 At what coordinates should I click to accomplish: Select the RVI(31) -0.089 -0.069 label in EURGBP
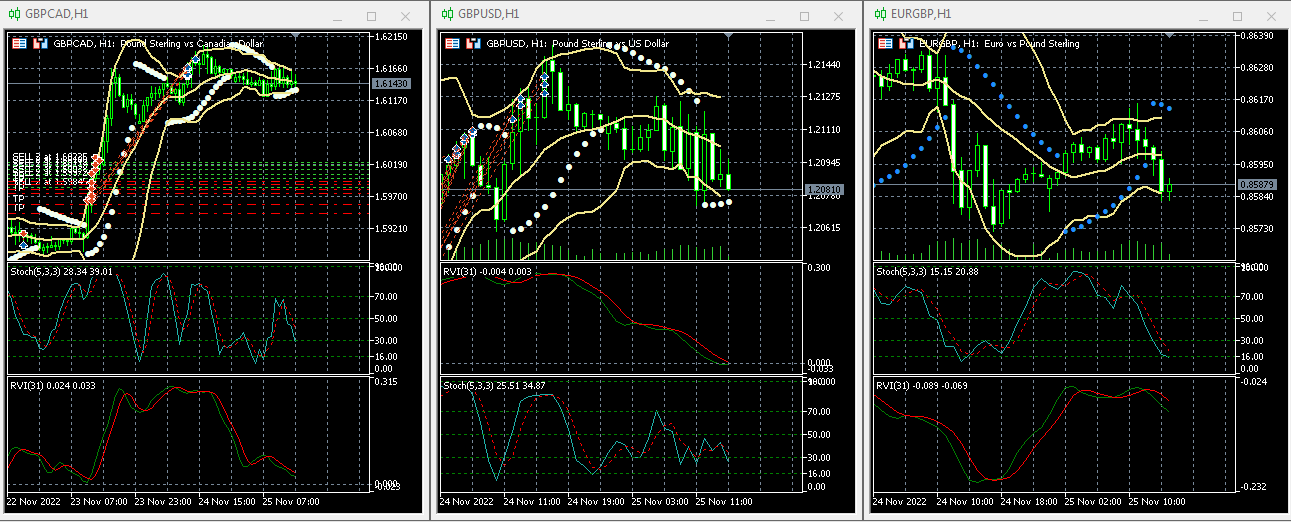click(924, 385)
